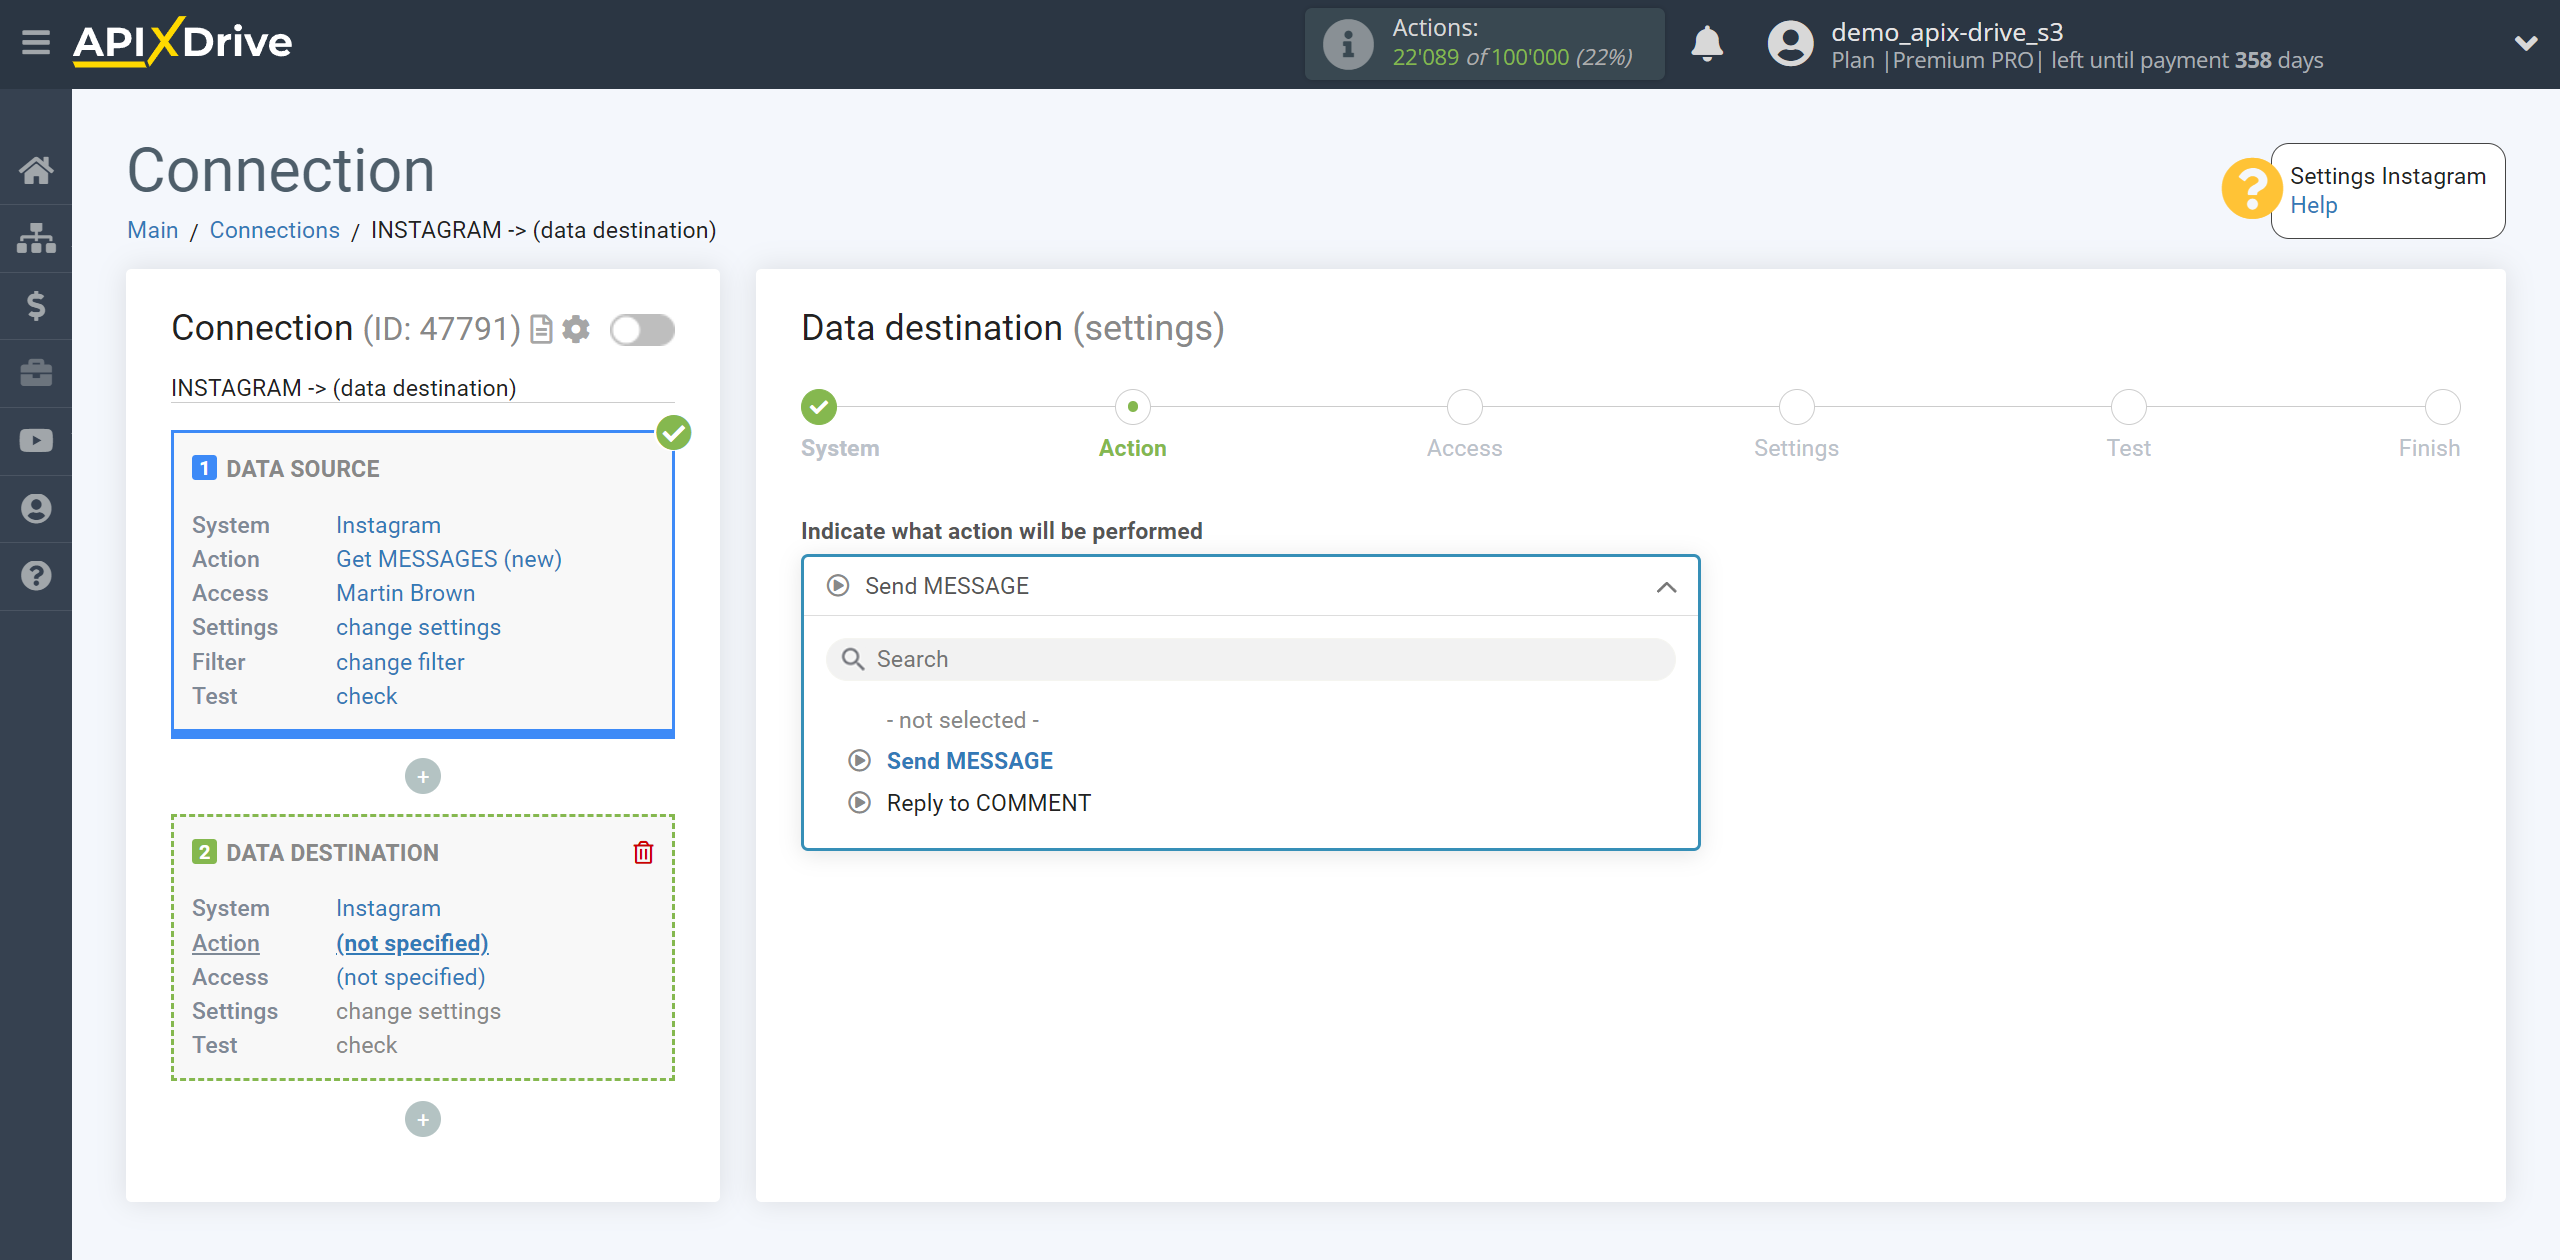Click the Actions usage progress indicator
Image resolution: width=2560 pixels, height=1260 pixels.
(x=1484, y=42)
